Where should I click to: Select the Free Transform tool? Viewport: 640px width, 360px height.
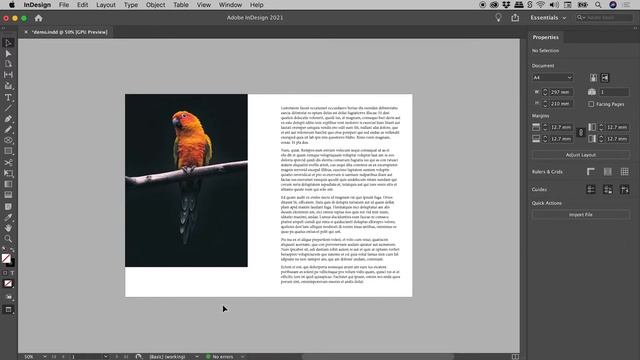click(x=8, y=173)
